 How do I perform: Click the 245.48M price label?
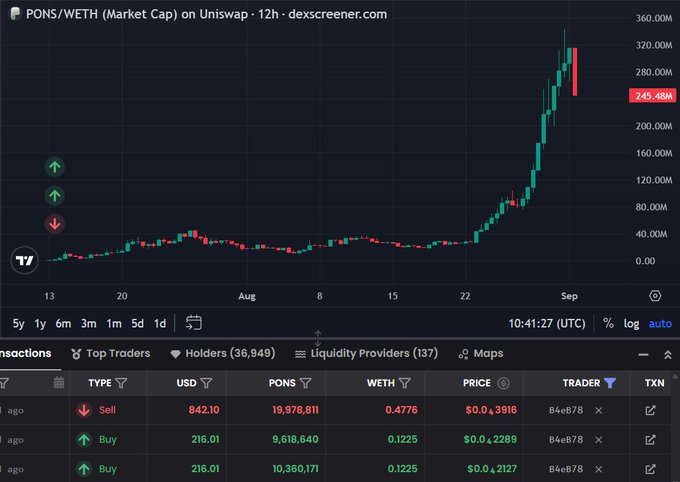[x=653, y=95]
